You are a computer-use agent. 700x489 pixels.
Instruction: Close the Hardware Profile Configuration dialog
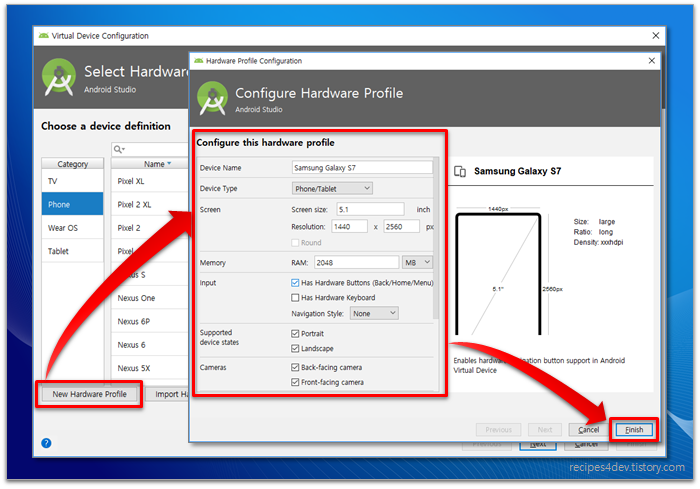pyautogui.click(x=651, y=61)
